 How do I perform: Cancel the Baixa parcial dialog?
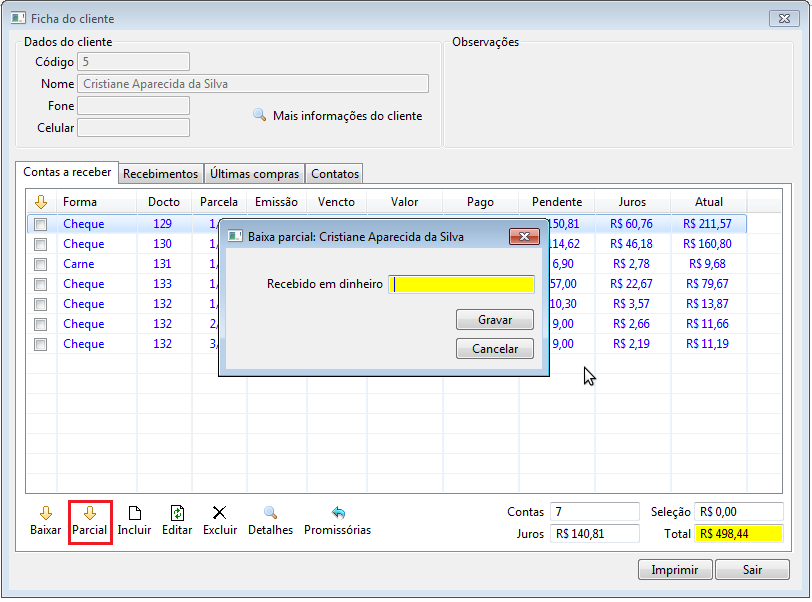pos(495,349)
